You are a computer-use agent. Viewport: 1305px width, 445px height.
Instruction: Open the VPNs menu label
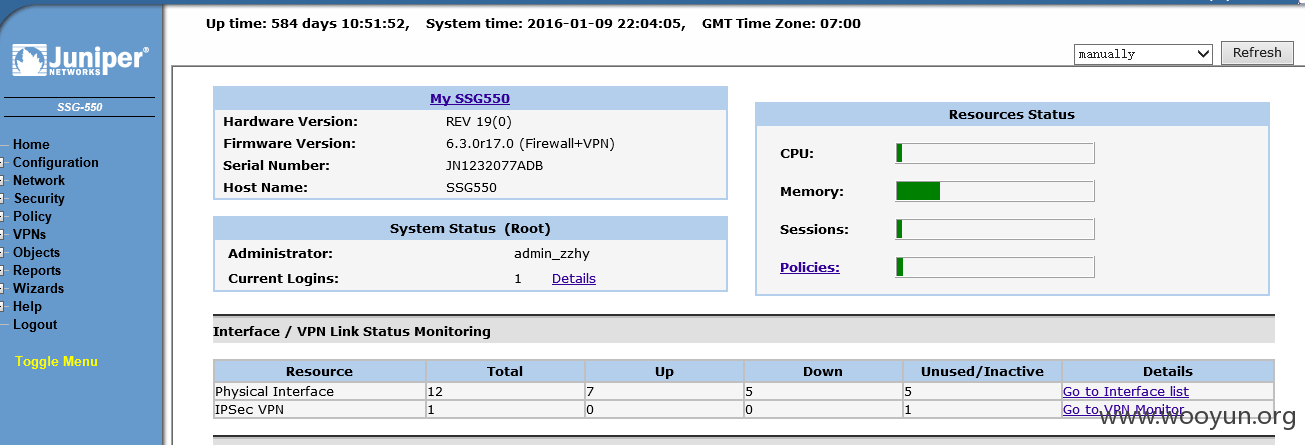[x=29, y=234]
